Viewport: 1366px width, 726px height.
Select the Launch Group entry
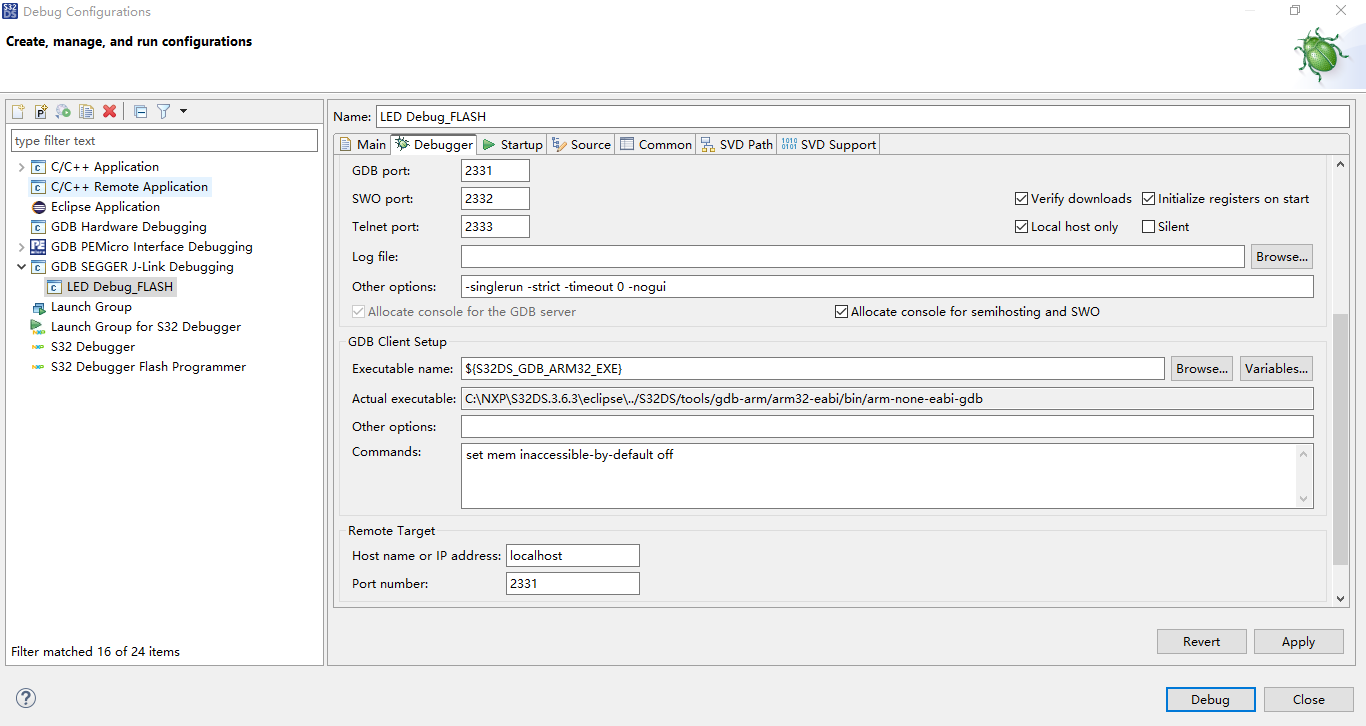(x=91, y=307)
